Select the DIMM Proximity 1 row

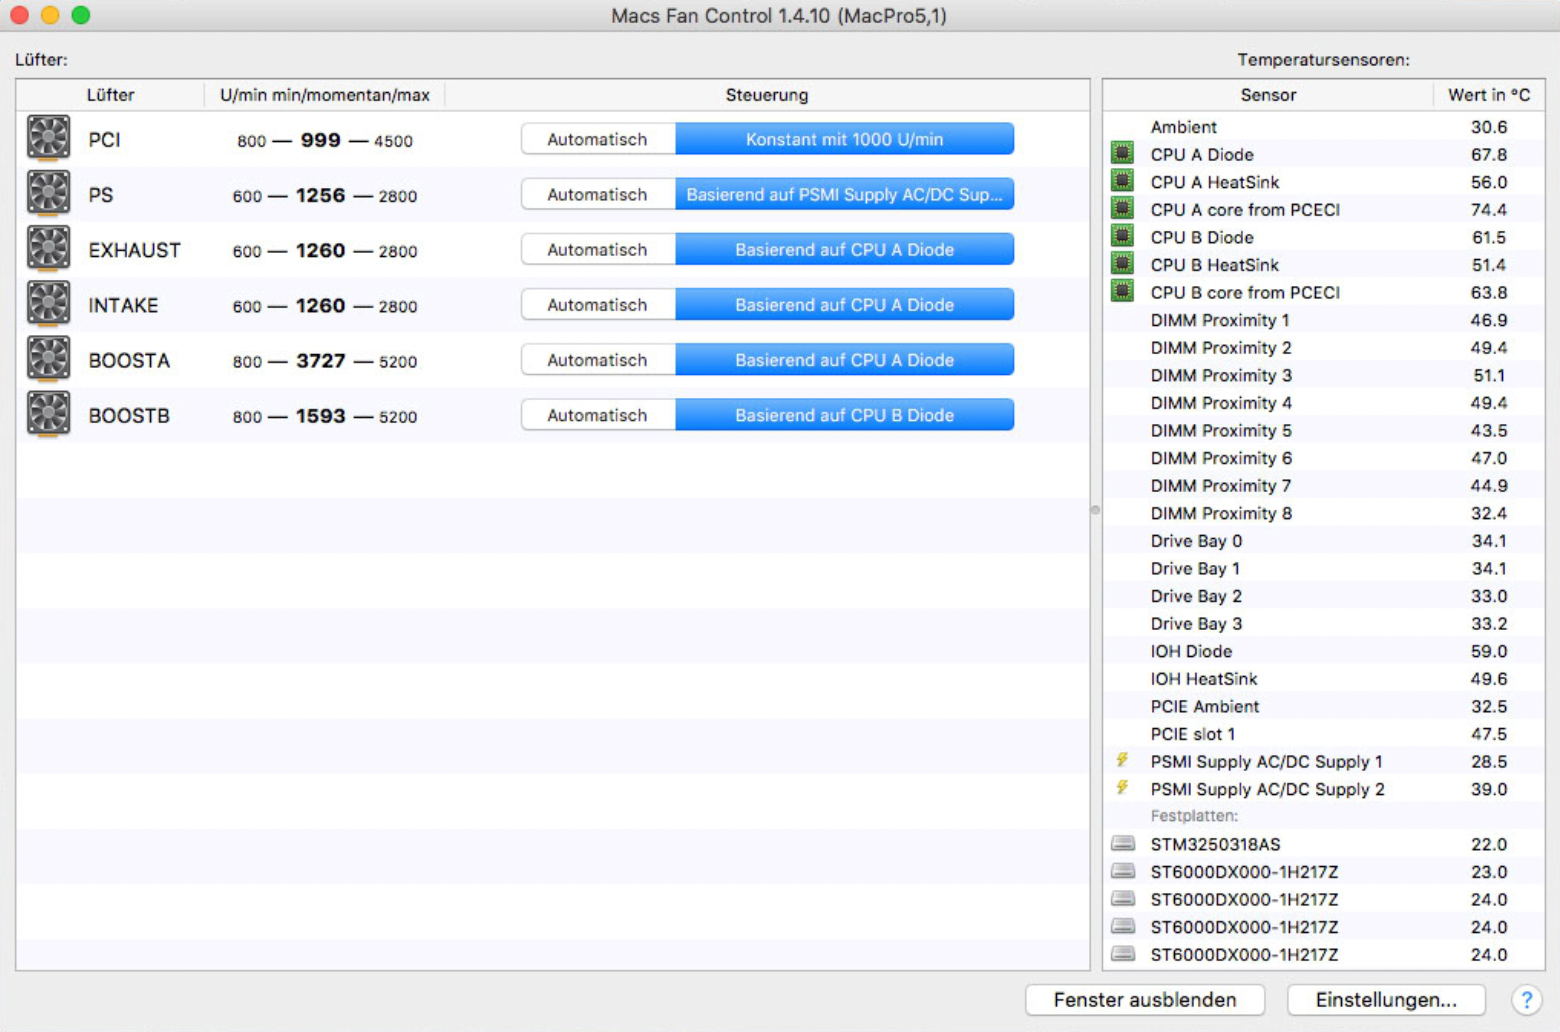tap(1324, 319)
